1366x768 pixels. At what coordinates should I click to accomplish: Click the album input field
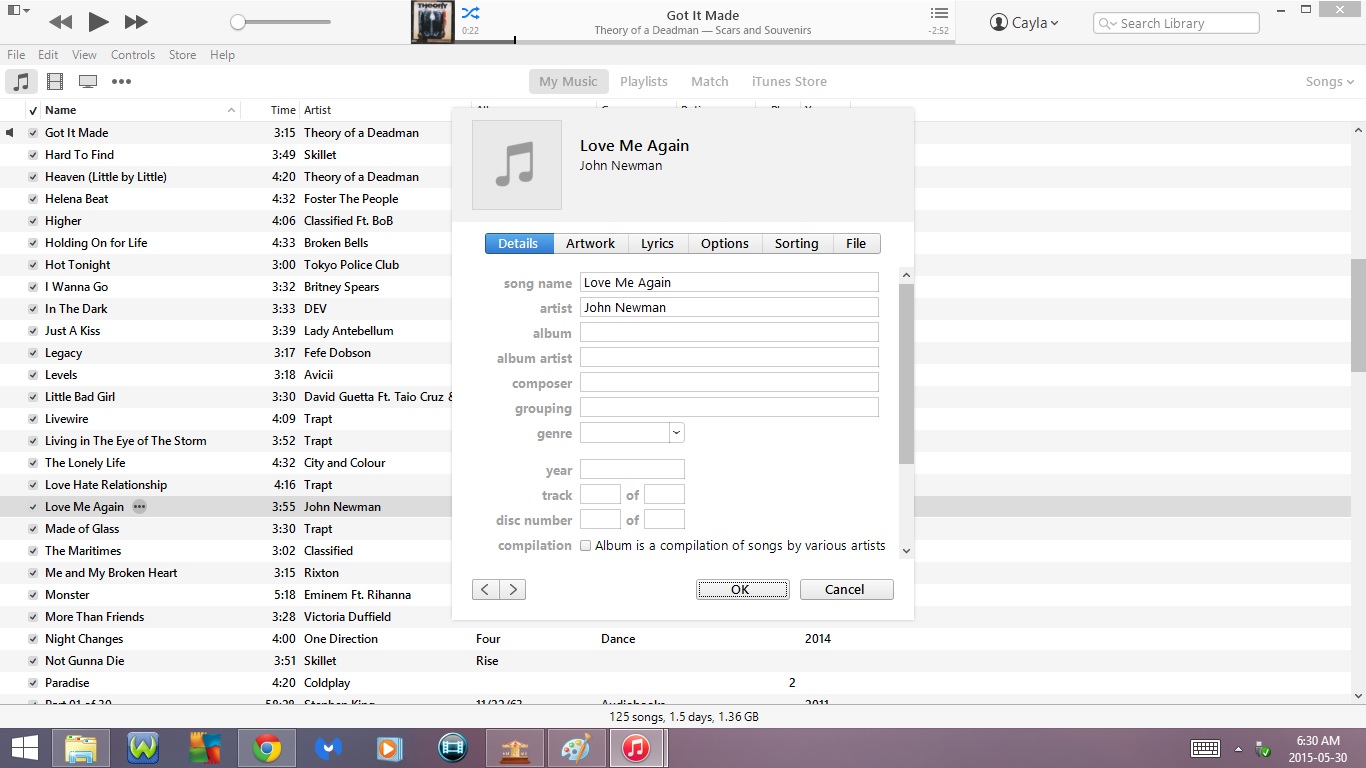[x=729, y=332]
